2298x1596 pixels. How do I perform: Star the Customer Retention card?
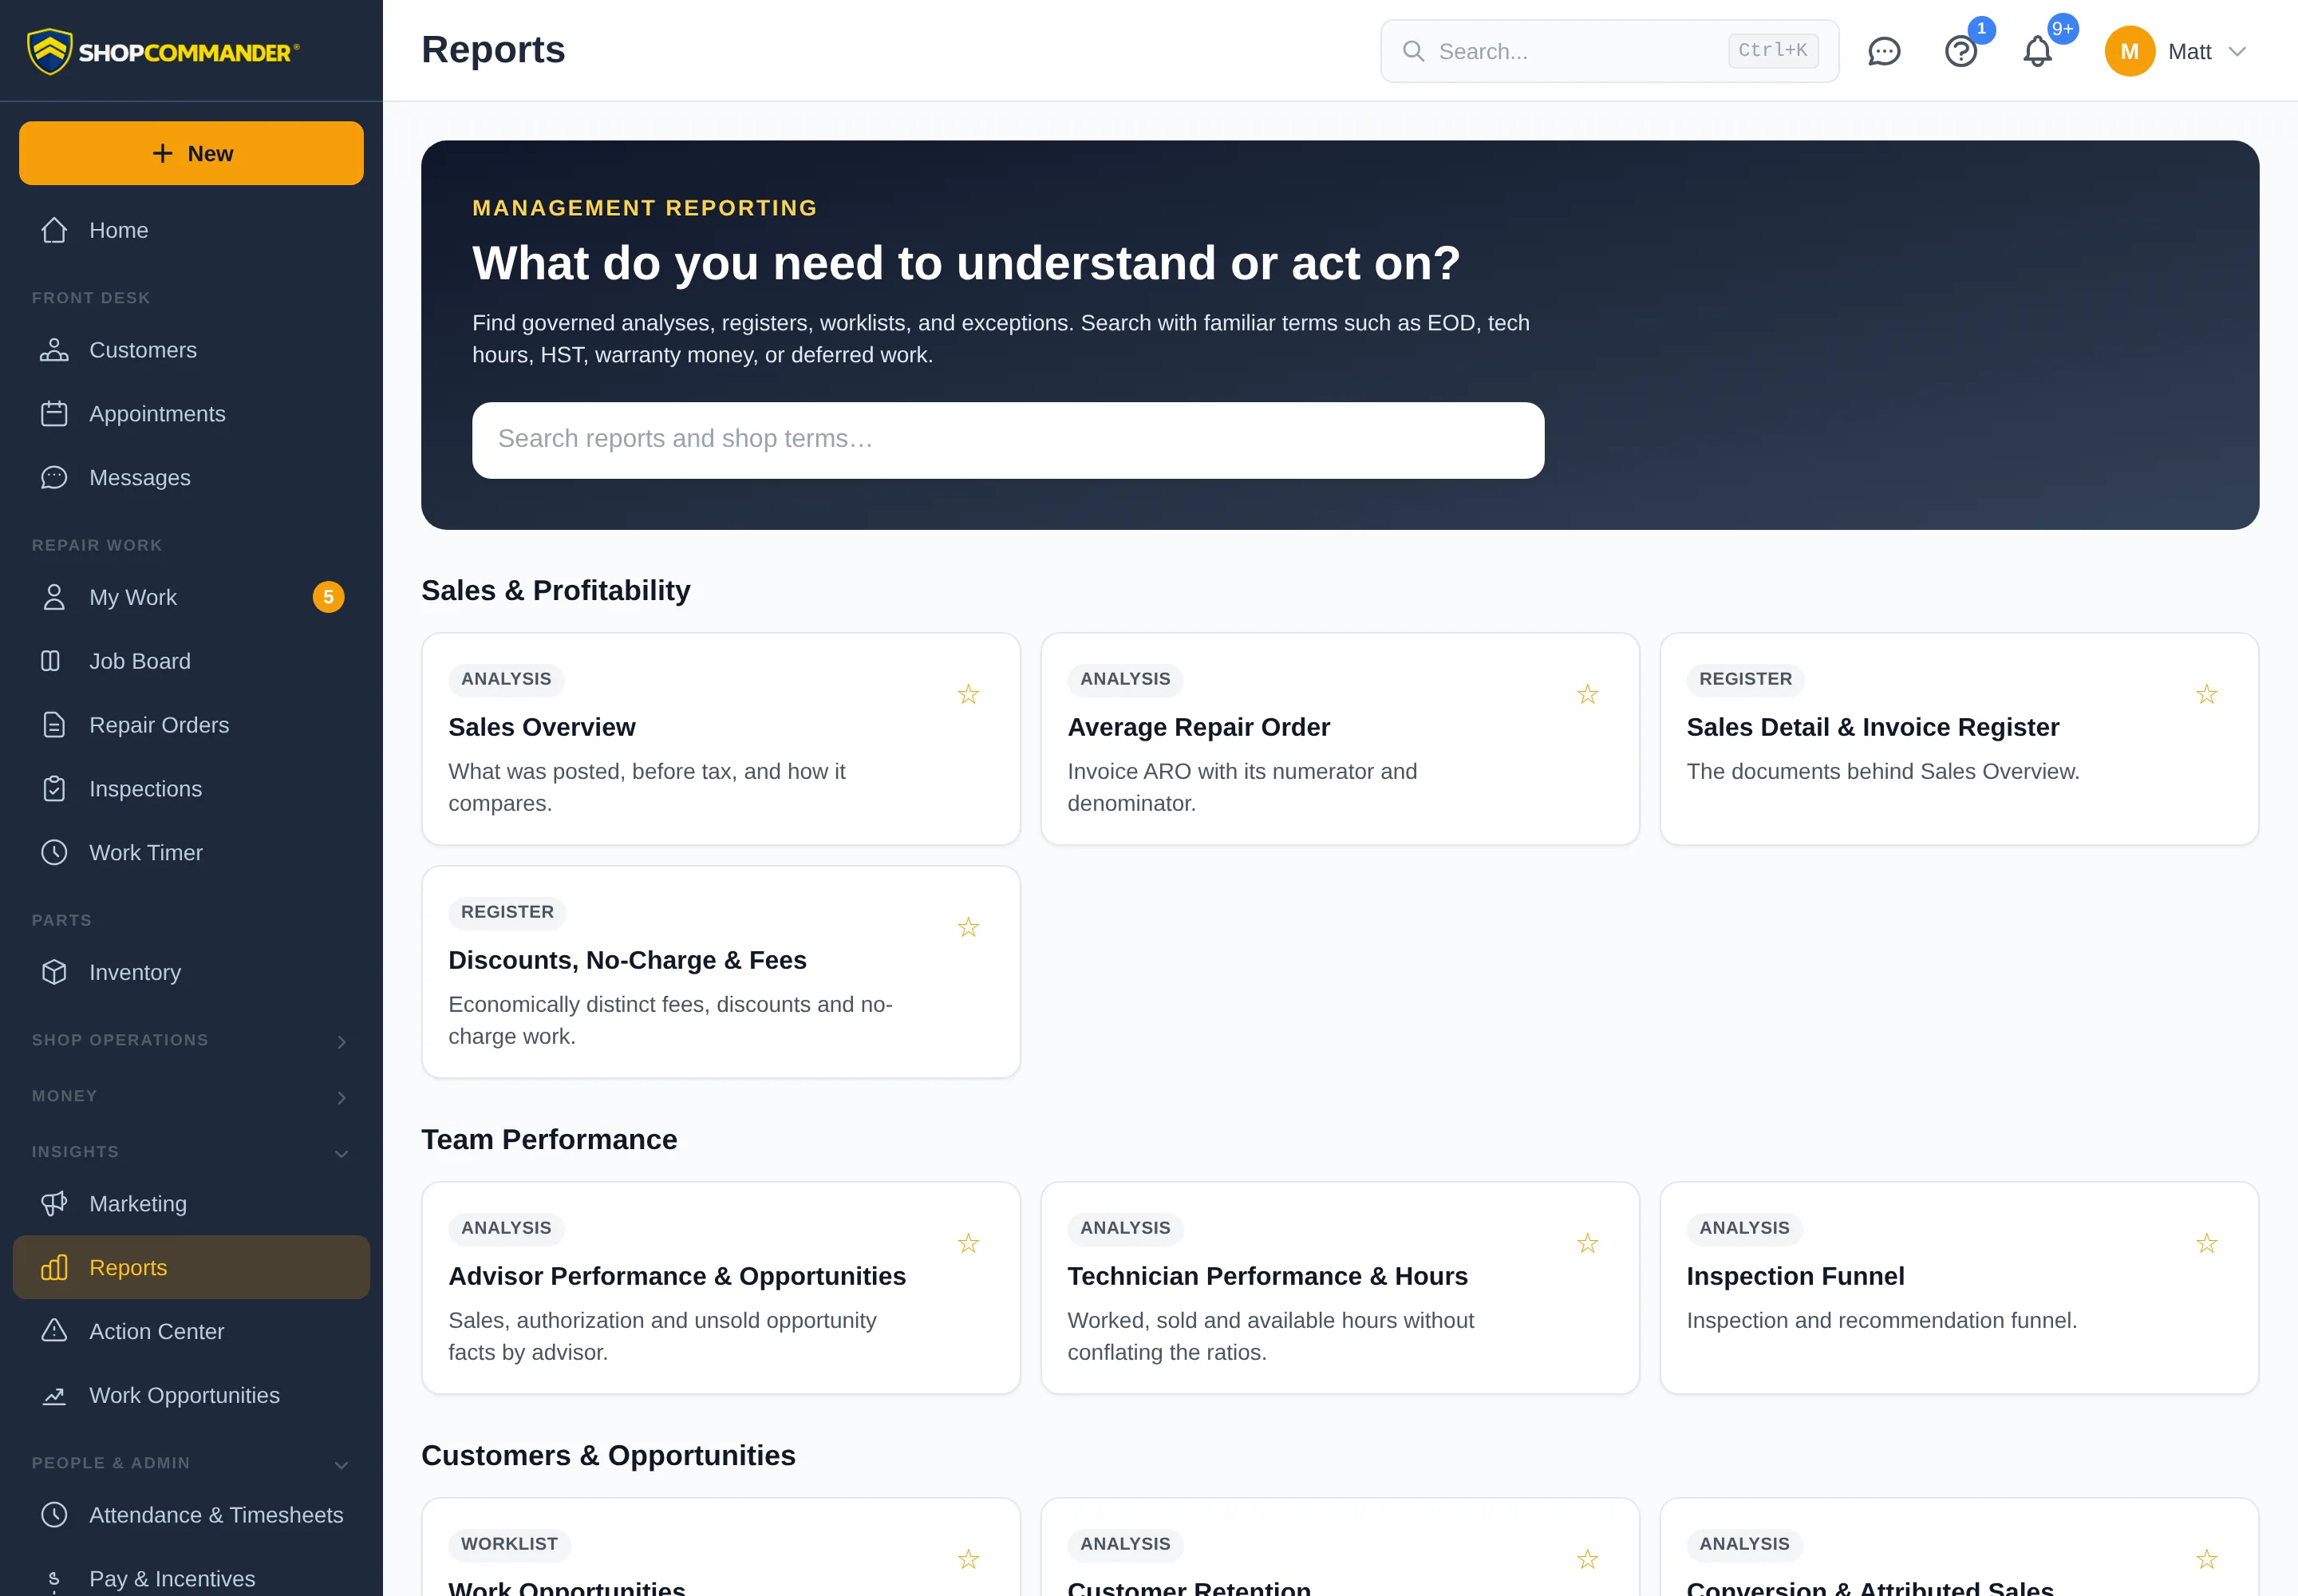[1587, 1559]
